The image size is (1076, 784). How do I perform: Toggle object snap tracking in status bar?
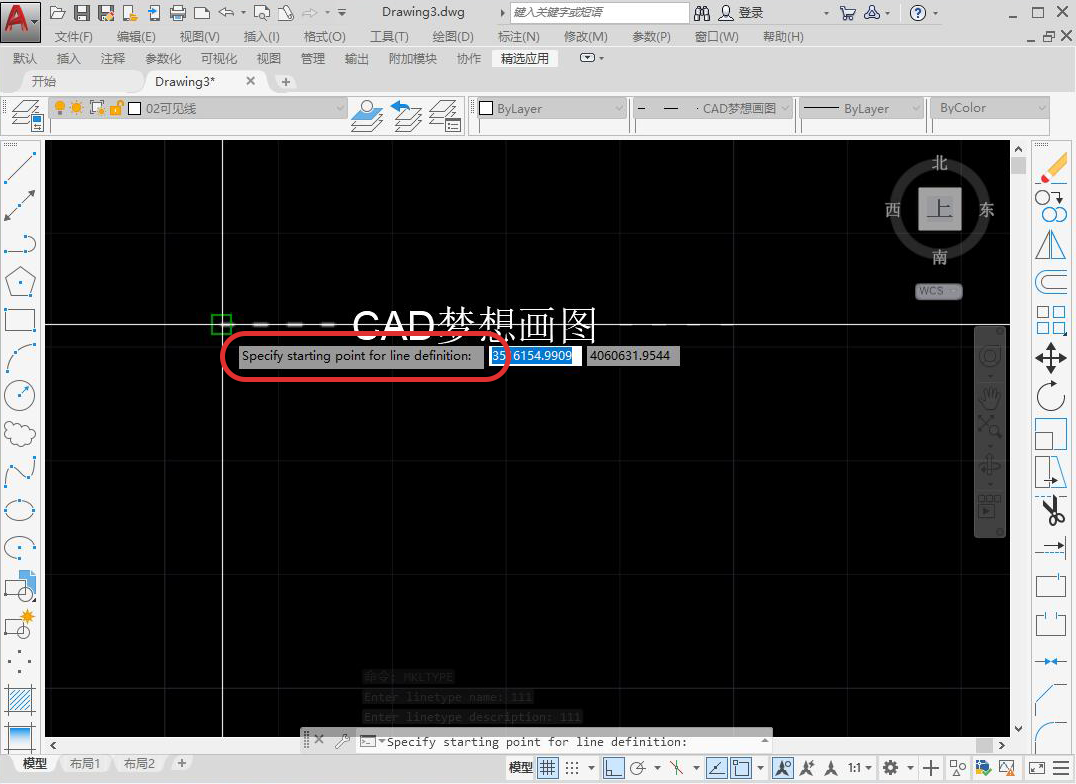coord(716,768)
